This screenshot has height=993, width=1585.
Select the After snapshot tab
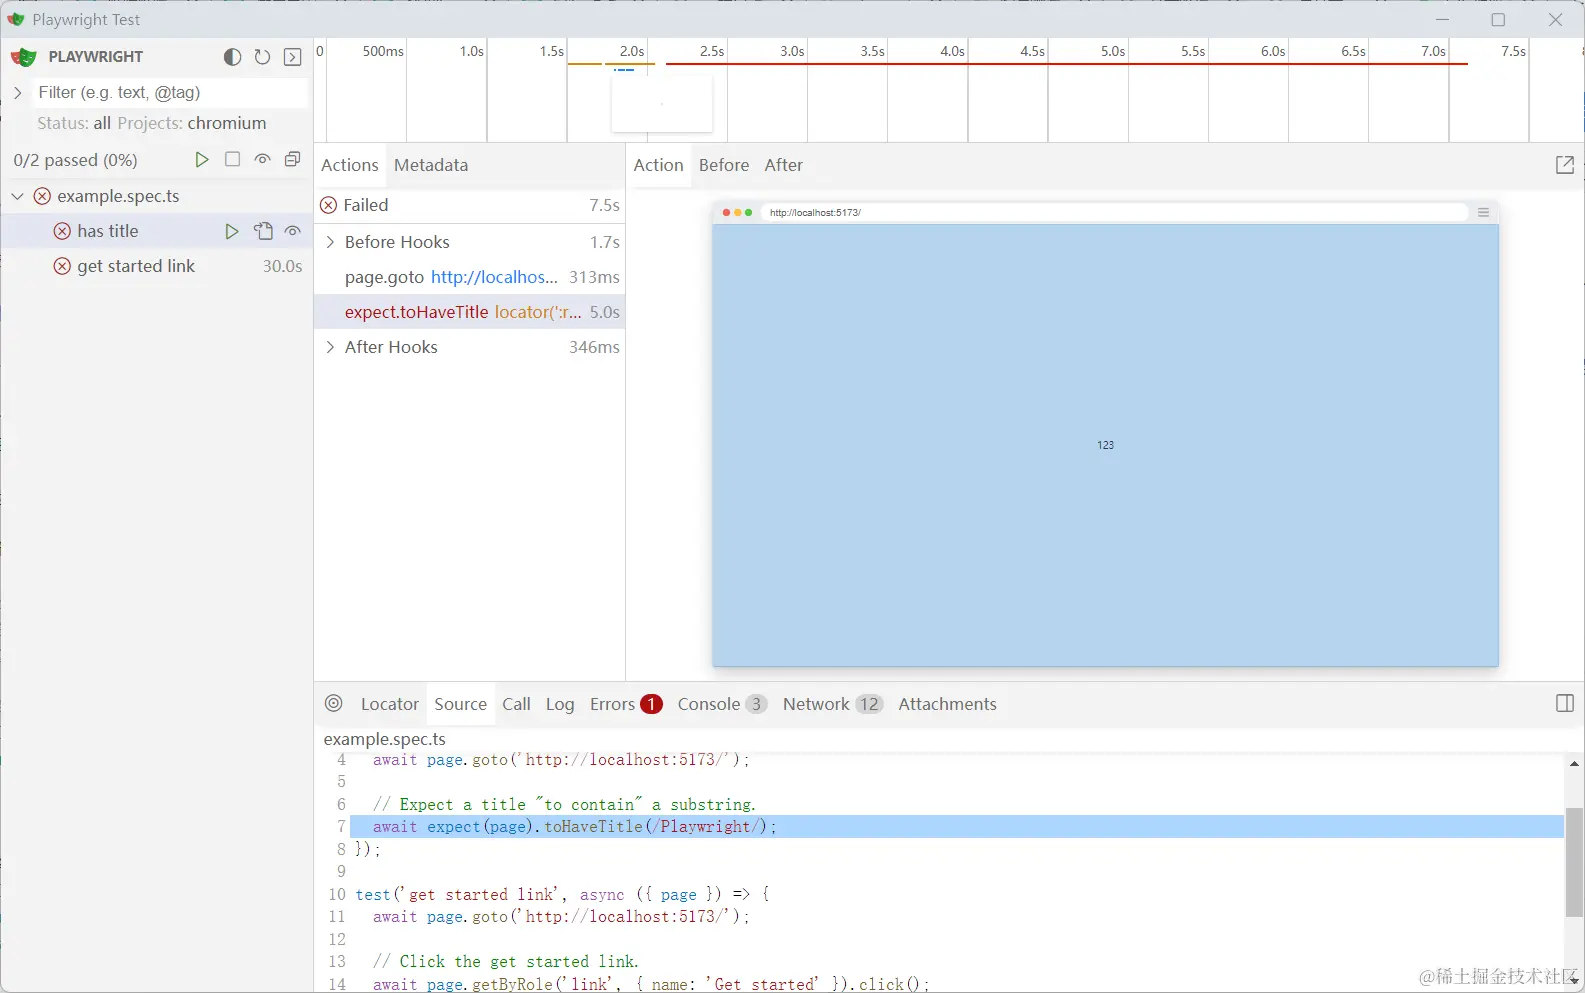(x=784, y=165)
